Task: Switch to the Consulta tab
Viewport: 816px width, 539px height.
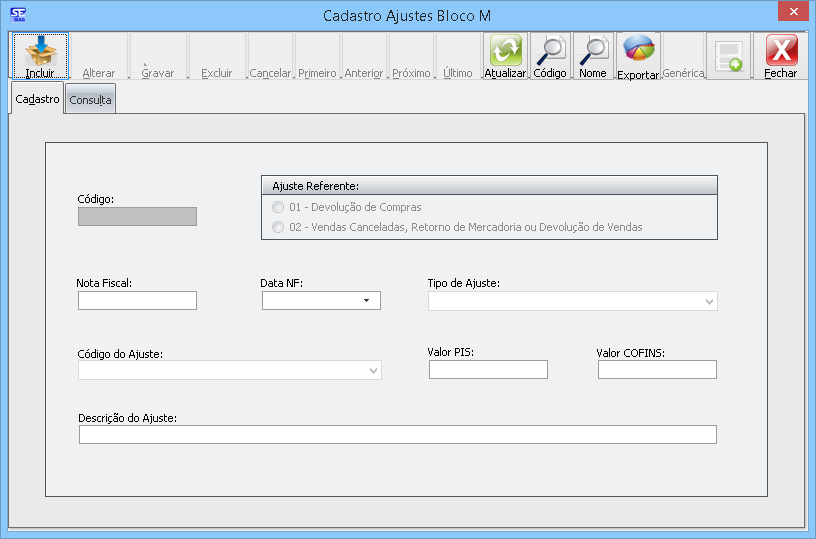Action: (90, 100)
